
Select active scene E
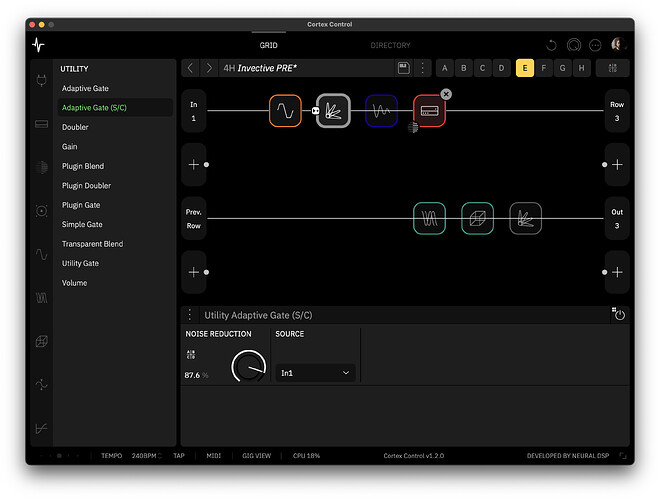pyautogui.click(x=525, y=68)
